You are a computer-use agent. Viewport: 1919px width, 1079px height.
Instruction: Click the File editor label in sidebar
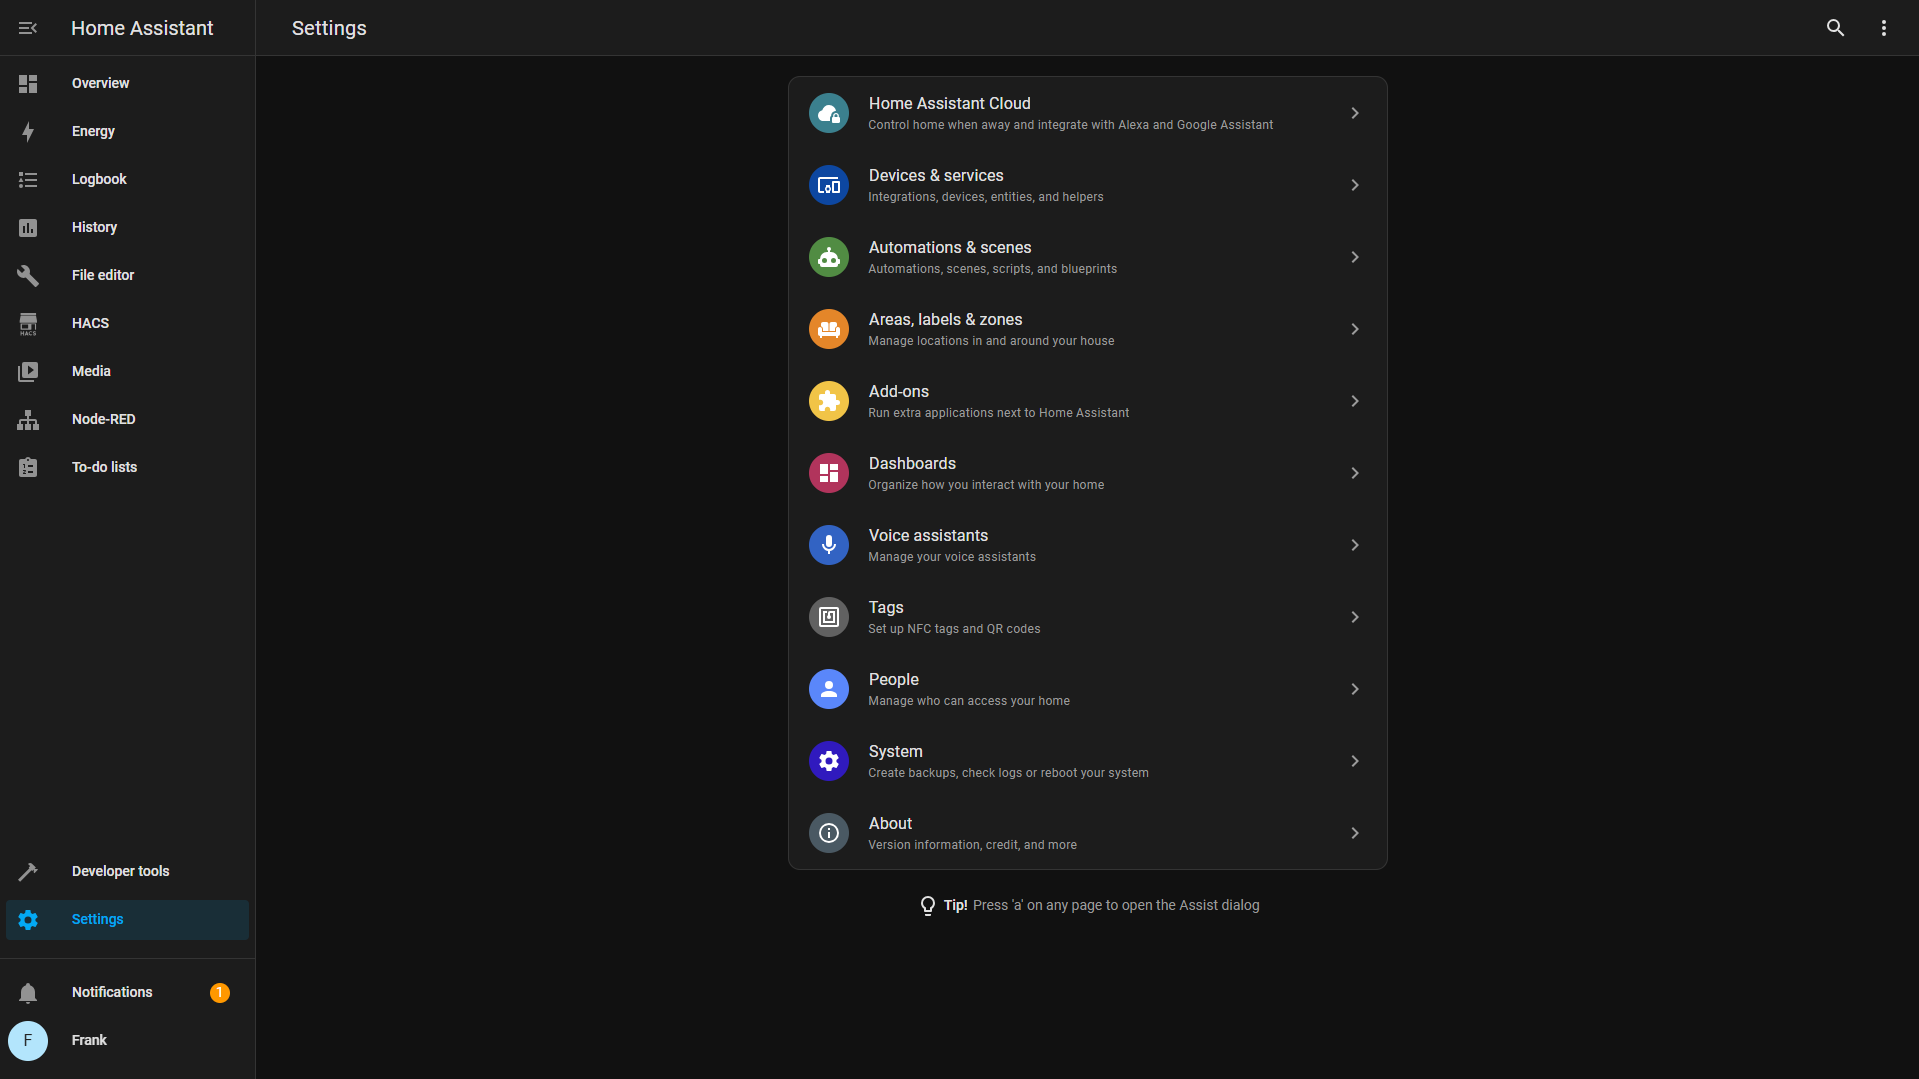pyautogui.click(x=103, y=275)
